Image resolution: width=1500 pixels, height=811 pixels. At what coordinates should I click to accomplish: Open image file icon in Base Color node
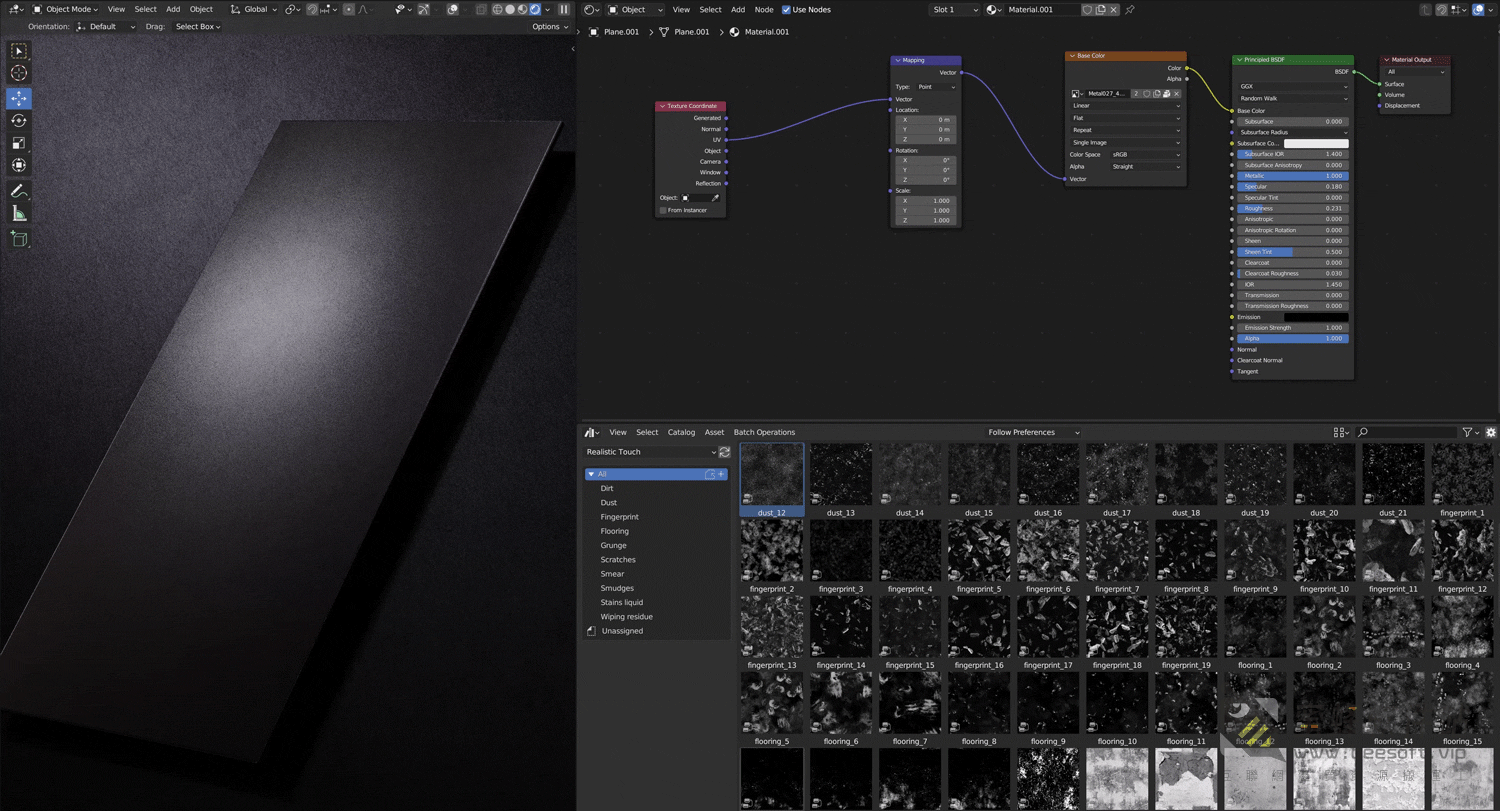[x=1166, y=94]
